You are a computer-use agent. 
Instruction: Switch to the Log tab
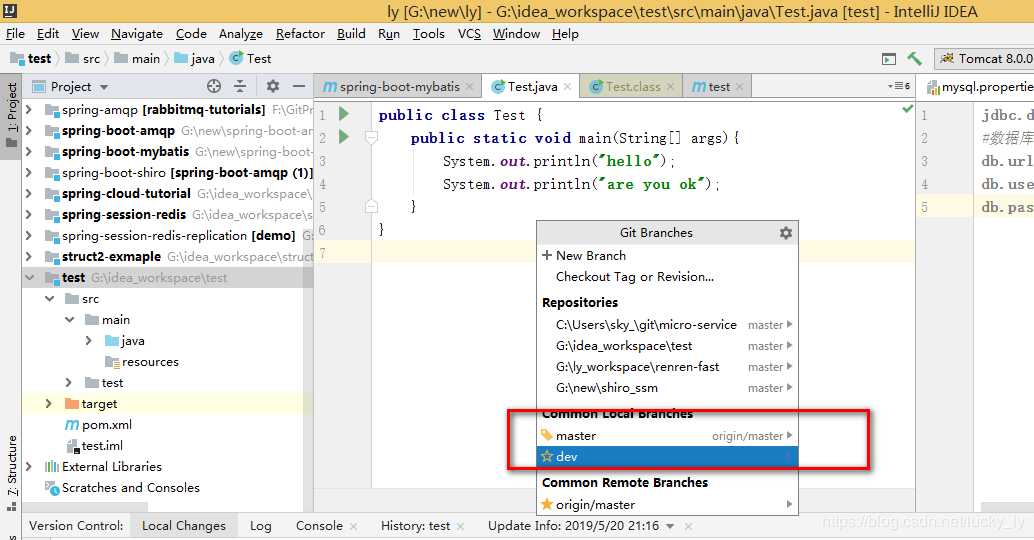point(260,526)
